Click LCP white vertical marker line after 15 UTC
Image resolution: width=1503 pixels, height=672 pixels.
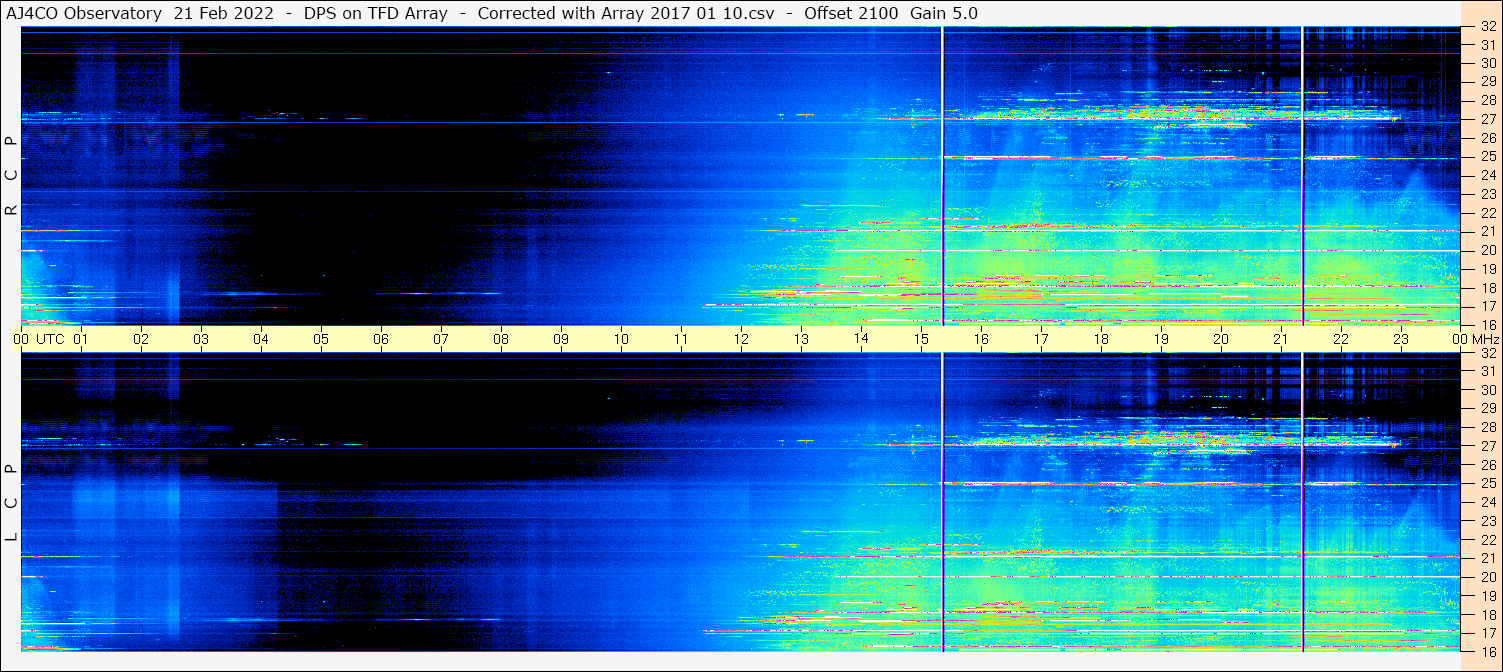pyautogui.click(x=942, y=502)
